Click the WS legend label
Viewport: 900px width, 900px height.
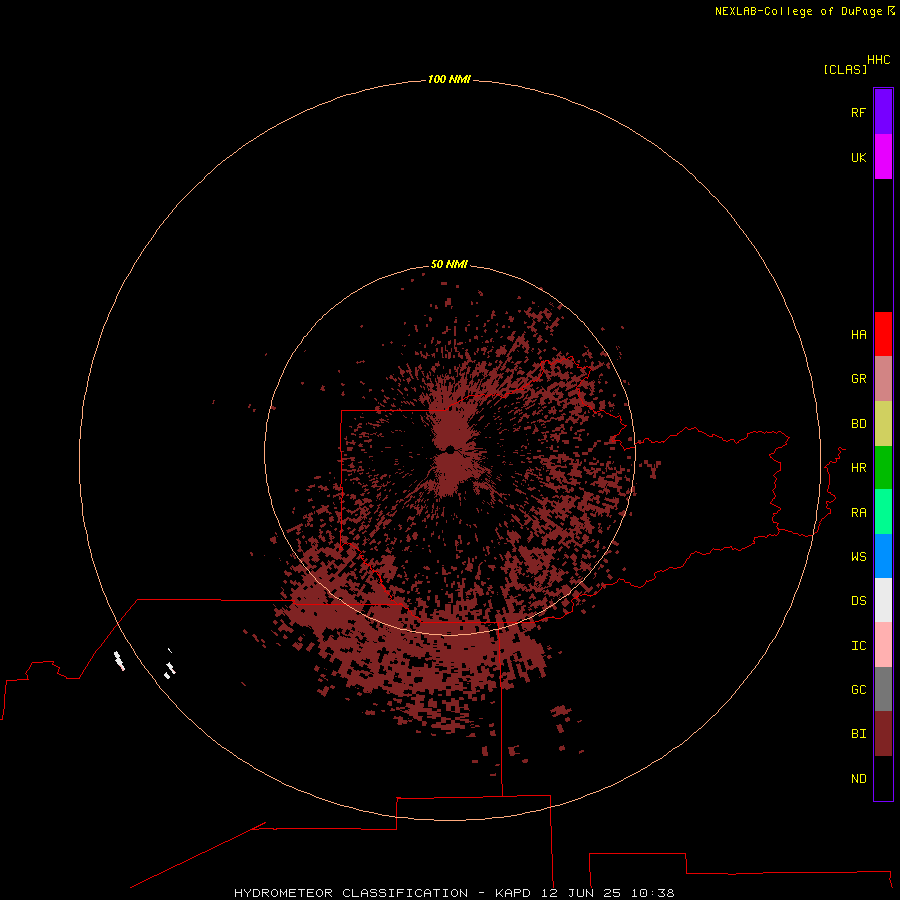click(858, 556)
